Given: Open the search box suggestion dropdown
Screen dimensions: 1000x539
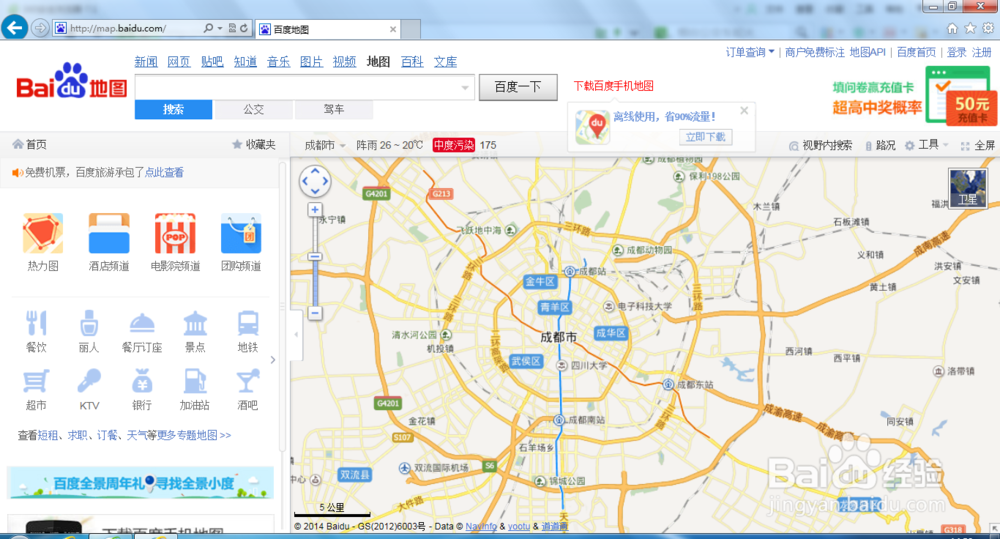Looking at the screenshot, I should [x=465, y=88].
